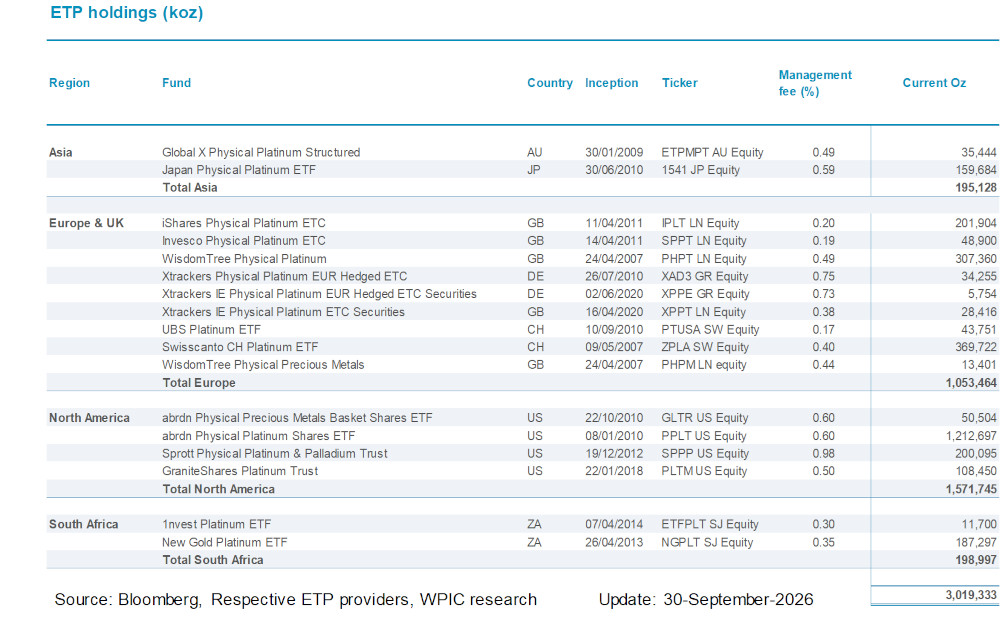Click the South Africa region label
Screen dimensions: 1000x624
tap(84, 524)
